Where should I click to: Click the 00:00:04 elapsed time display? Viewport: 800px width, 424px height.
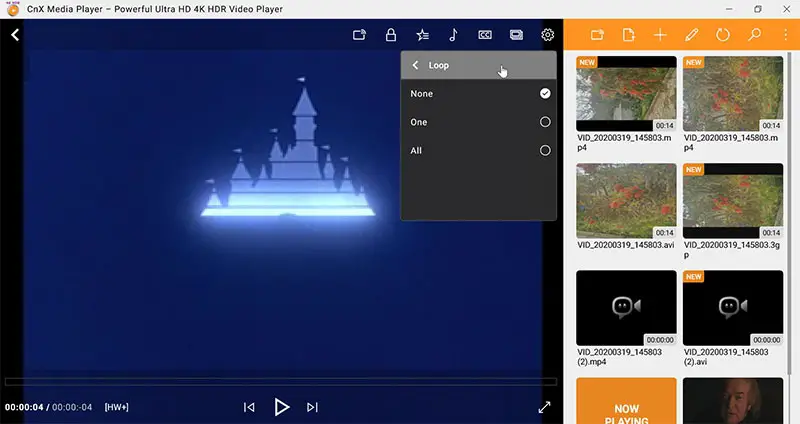pos(24,407)
